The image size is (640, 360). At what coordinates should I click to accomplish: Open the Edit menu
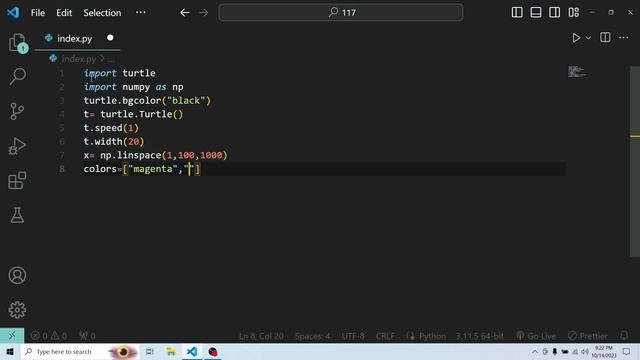click(64, 13)
